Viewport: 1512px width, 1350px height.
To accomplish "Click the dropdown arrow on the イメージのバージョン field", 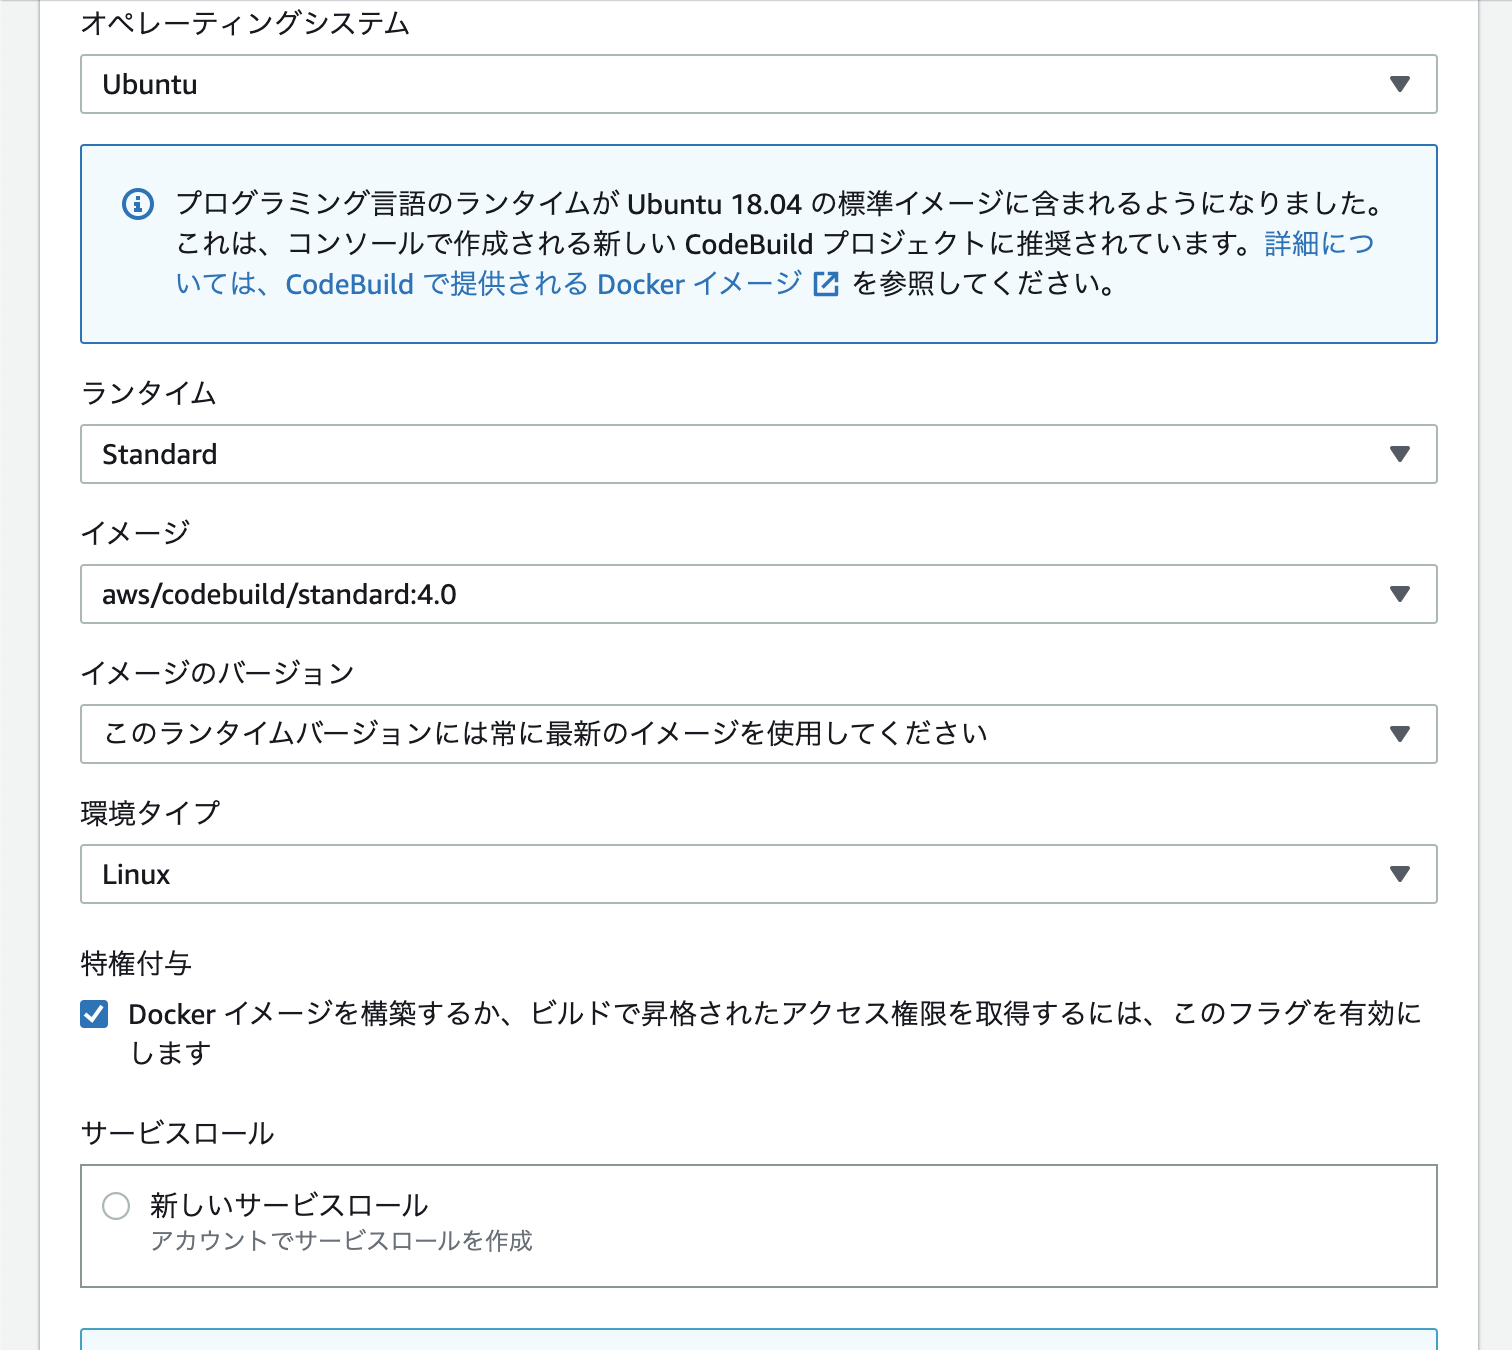I will tap(1400, 734).
